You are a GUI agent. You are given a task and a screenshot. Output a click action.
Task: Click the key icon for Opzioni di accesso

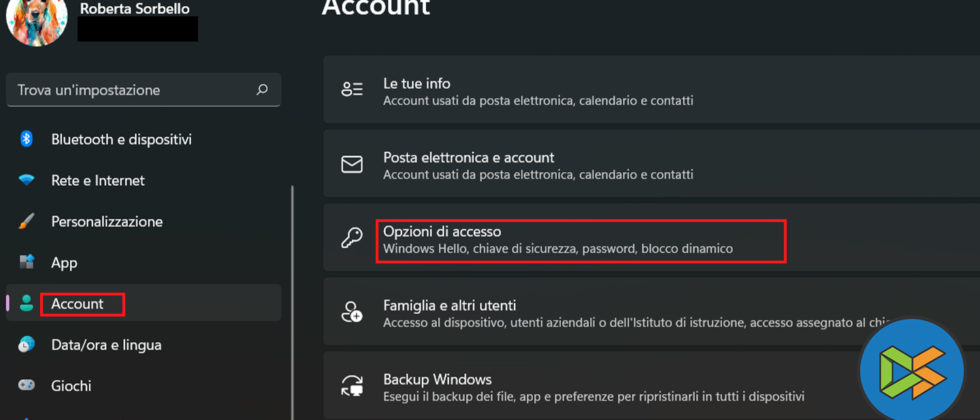(352, 240)
